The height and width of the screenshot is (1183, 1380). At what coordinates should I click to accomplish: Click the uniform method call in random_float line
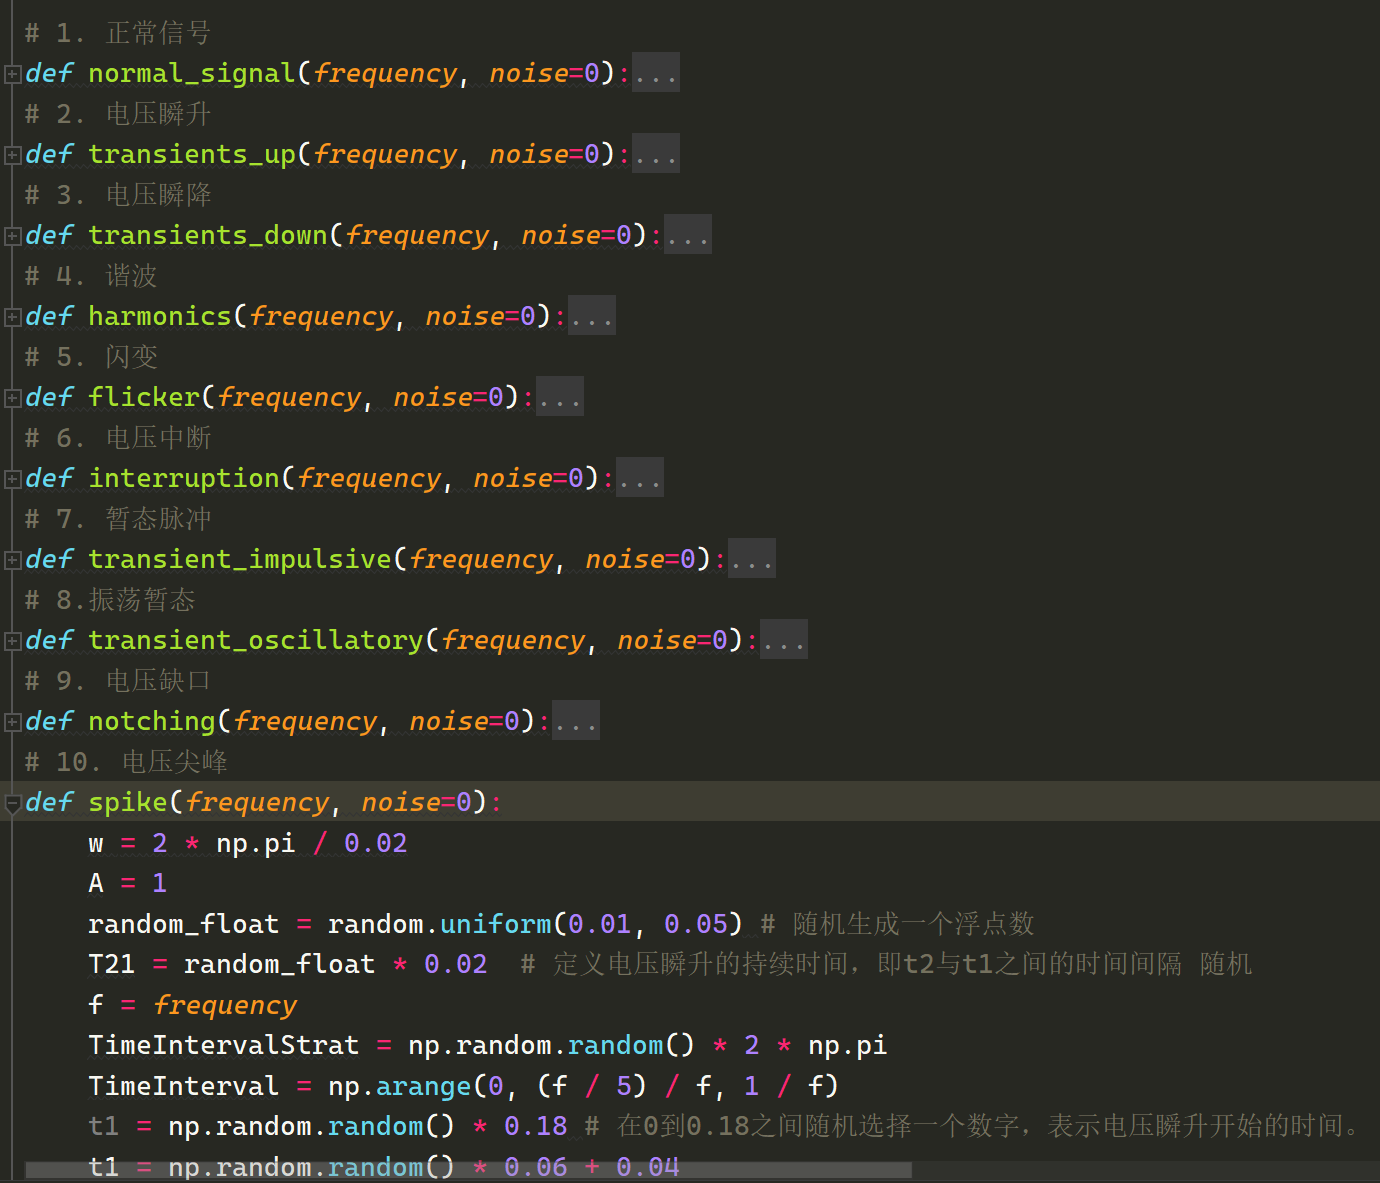pos(495,925)
